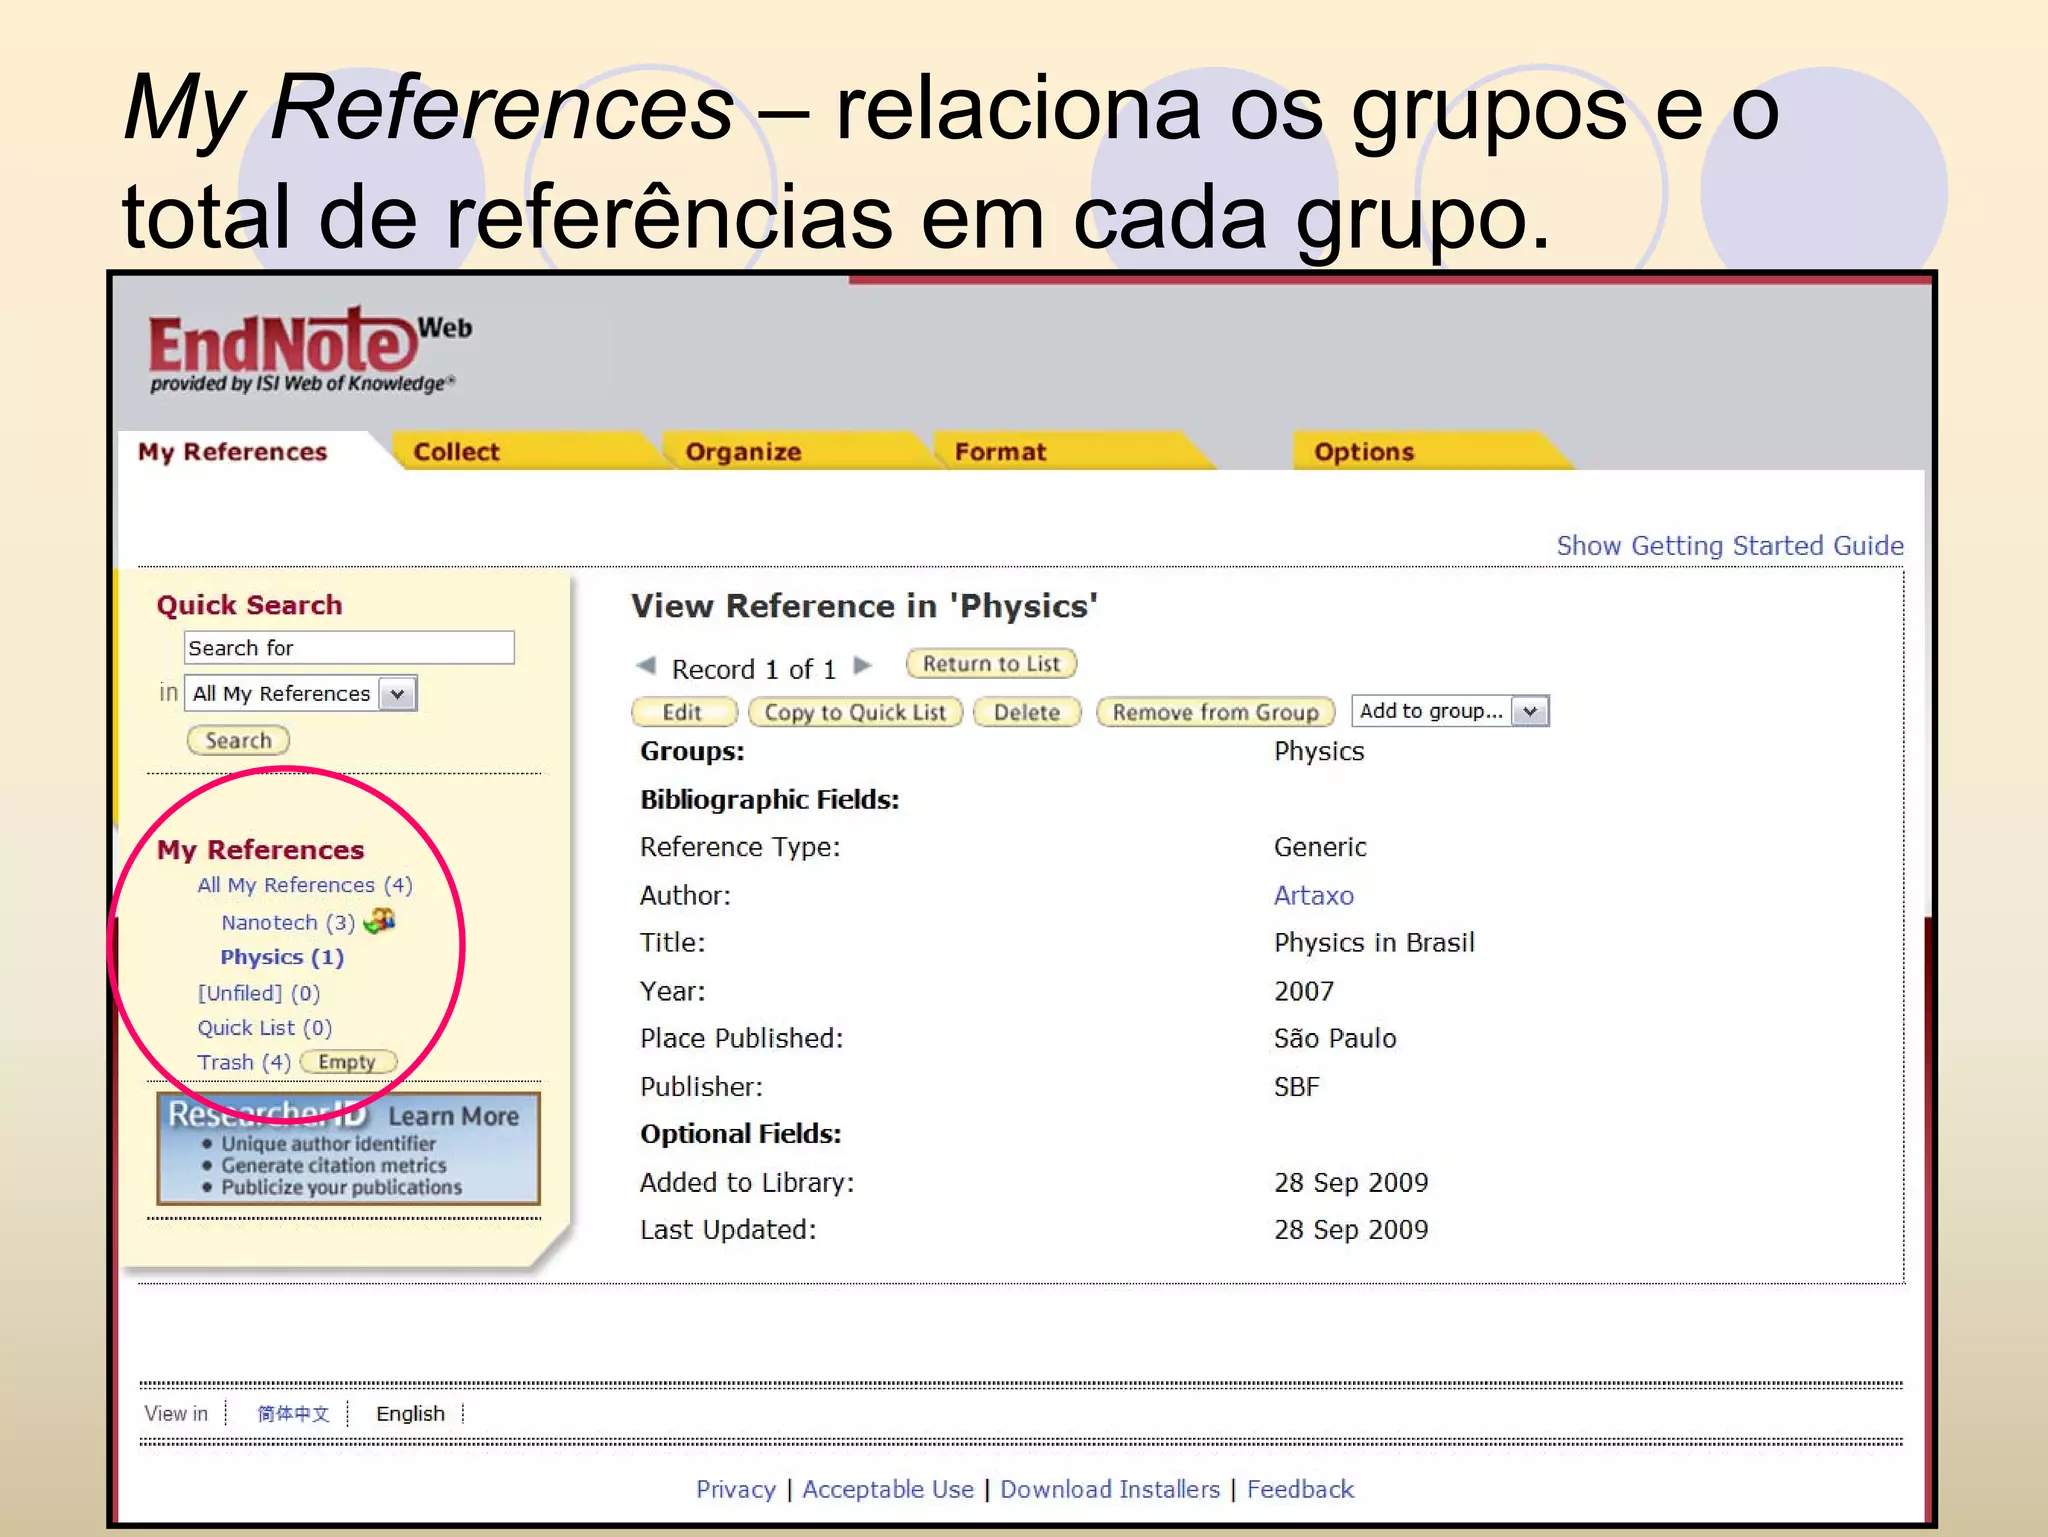Open the Format tab

pos(1000,452)
